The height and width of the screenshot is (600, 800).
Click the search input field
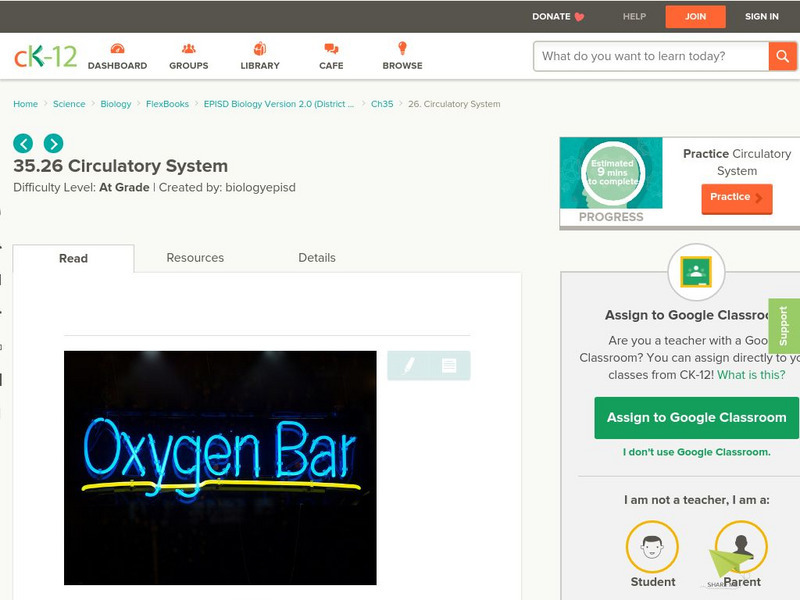coord(650,56)
